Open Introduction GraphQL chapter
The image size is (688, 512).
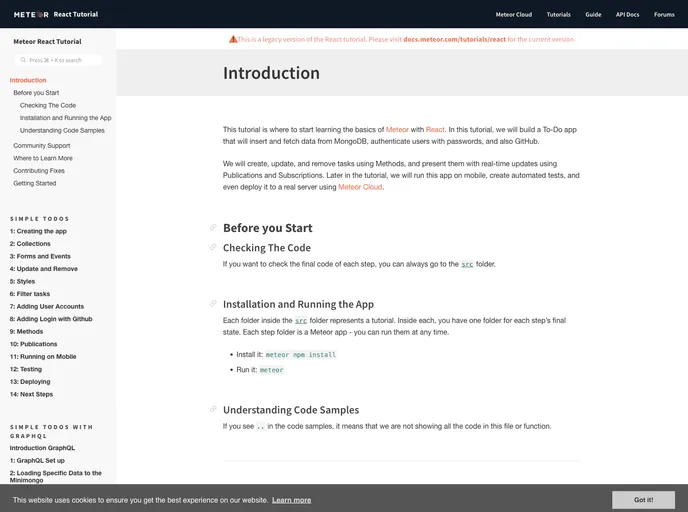click(x=42, y=448)
